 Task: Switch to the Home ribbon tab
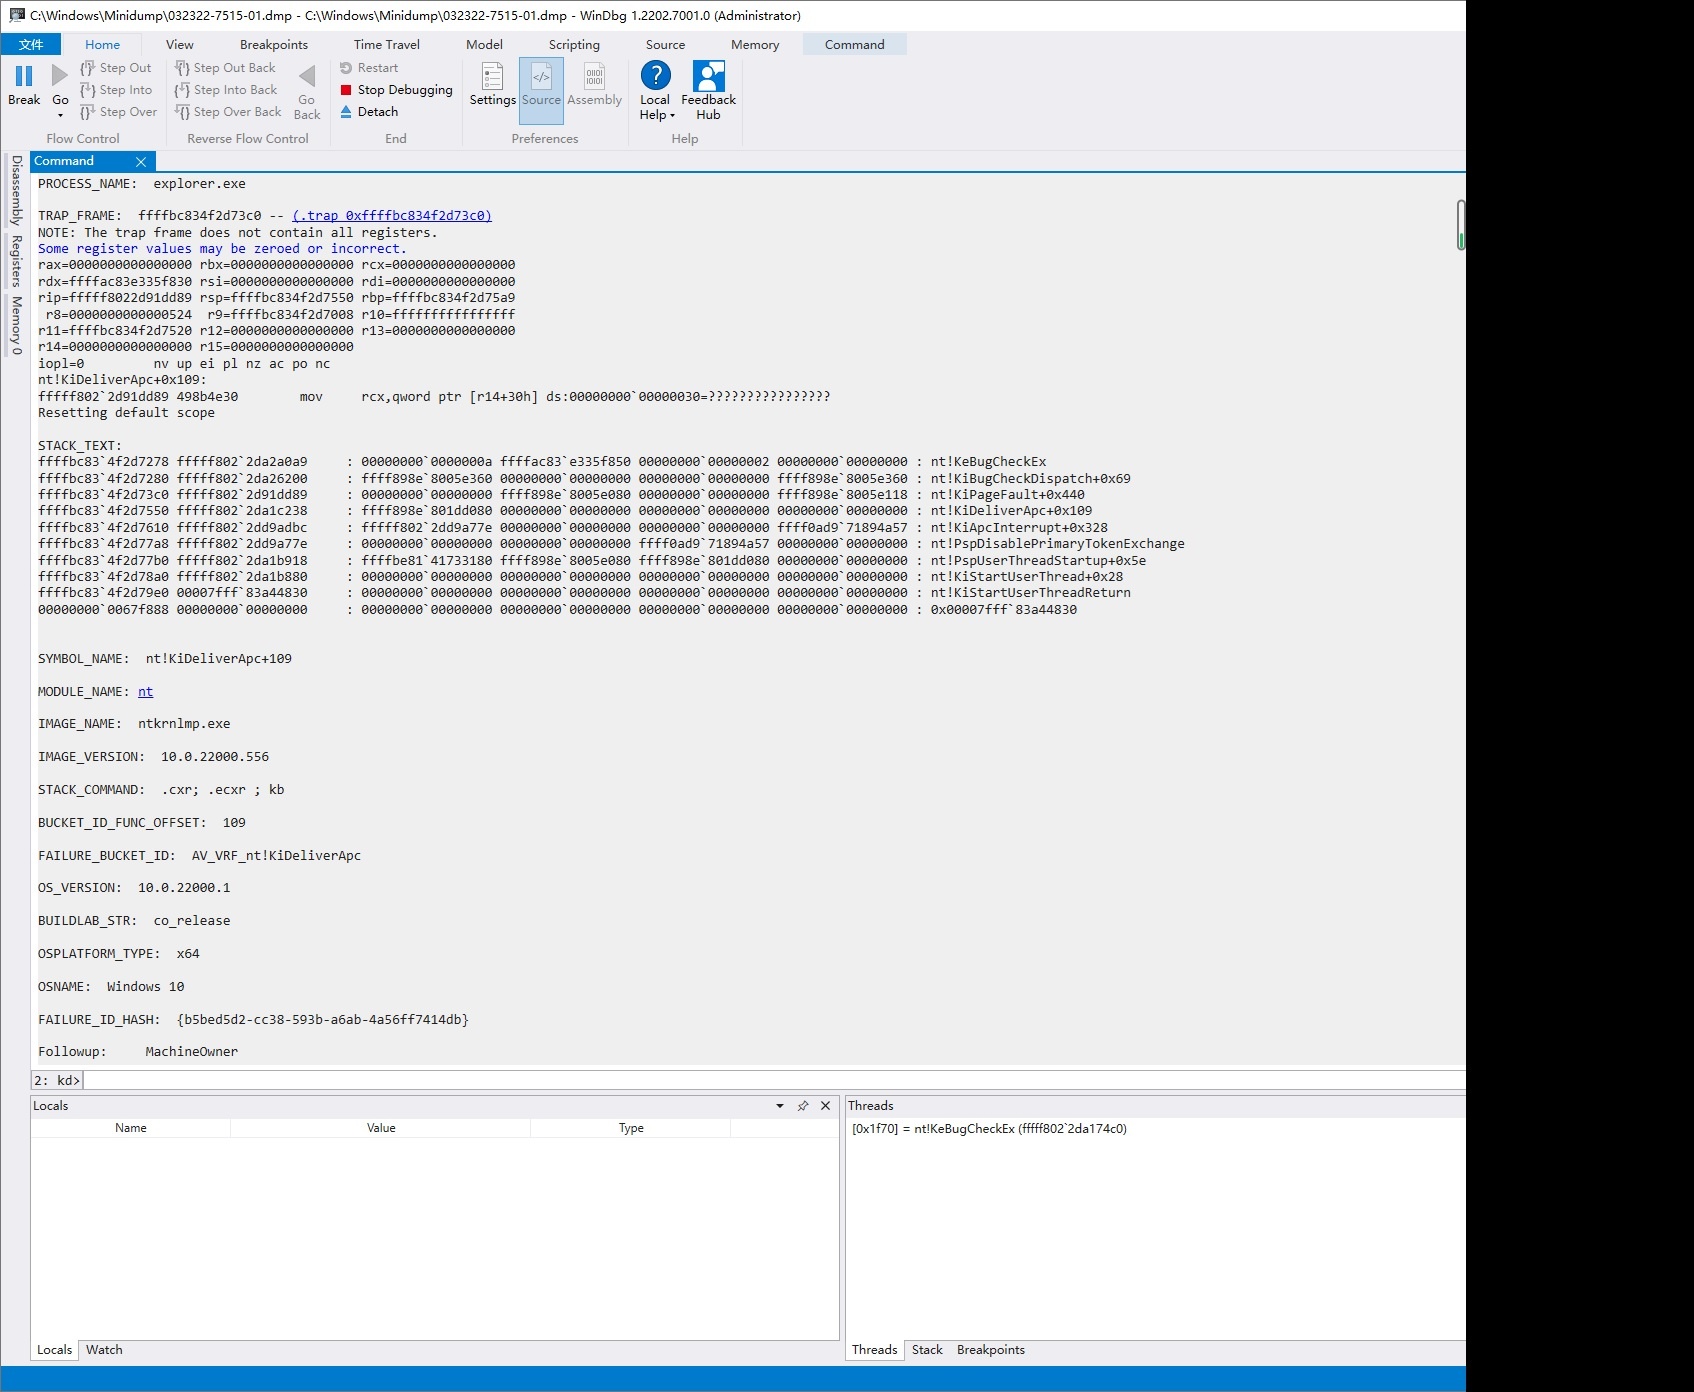[x=102, y=45]
